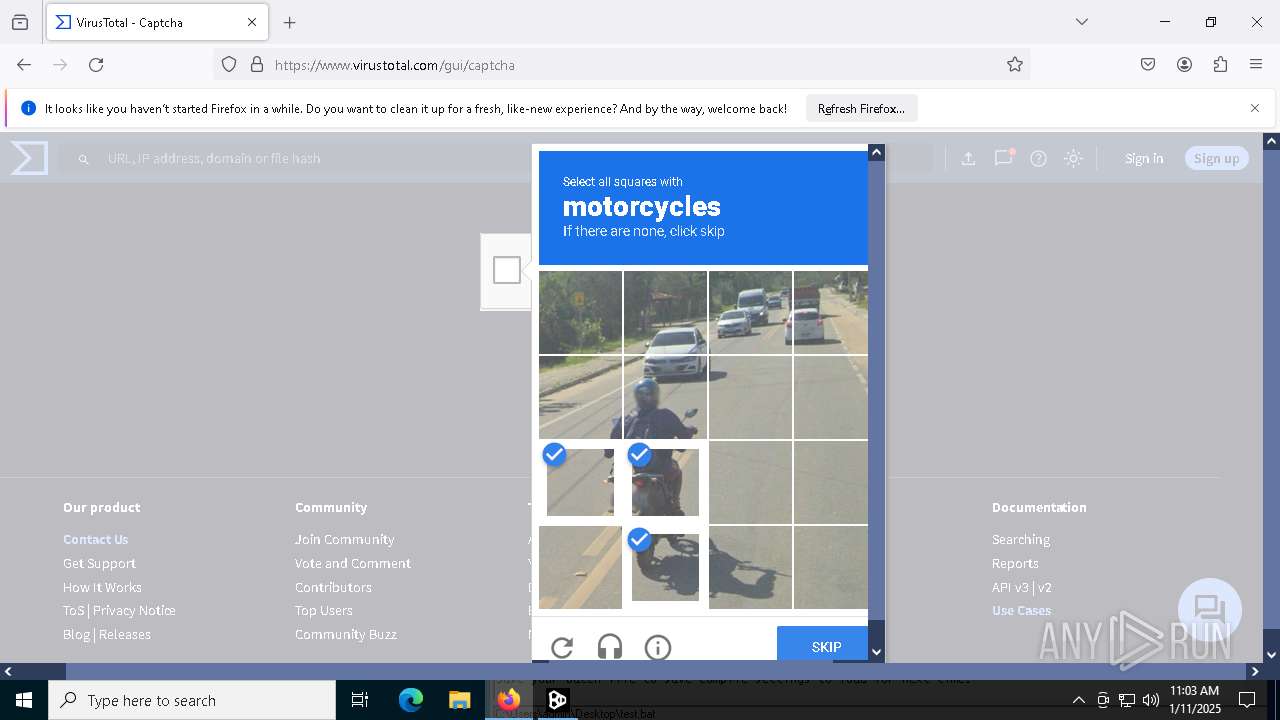The width and height of the screenshot is (1280, 720).
Task: Switch to Firefox taskbar icon
Action: tap(508, 700)
